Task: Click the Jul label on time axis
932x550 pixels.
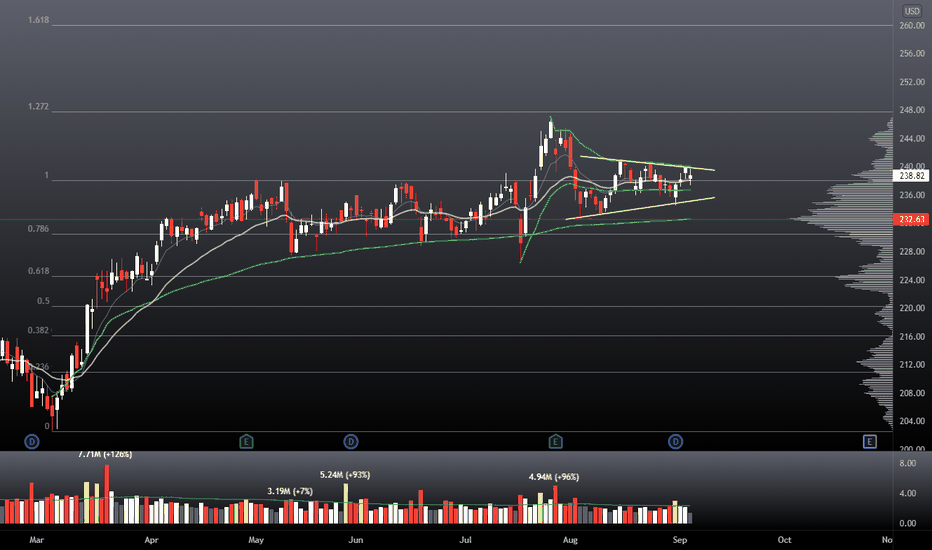Action: [465, 540]
